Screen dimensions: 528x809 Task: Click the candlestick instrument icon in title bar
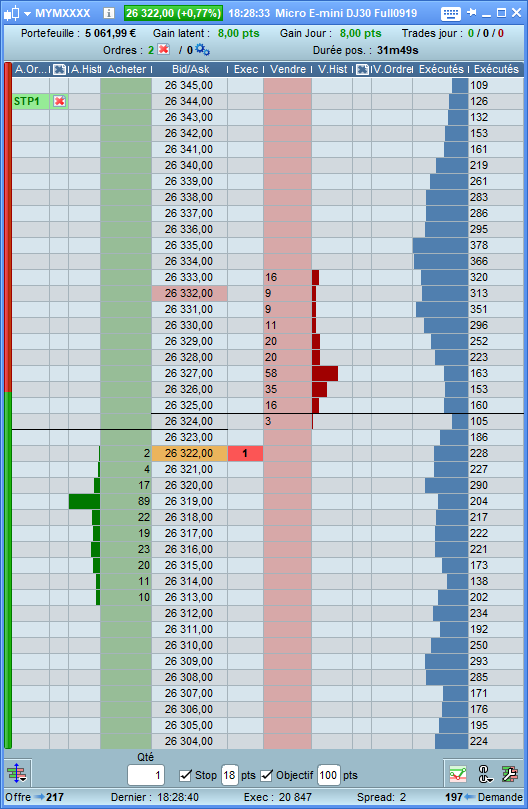pyautogui.click(x=11, y=13)
